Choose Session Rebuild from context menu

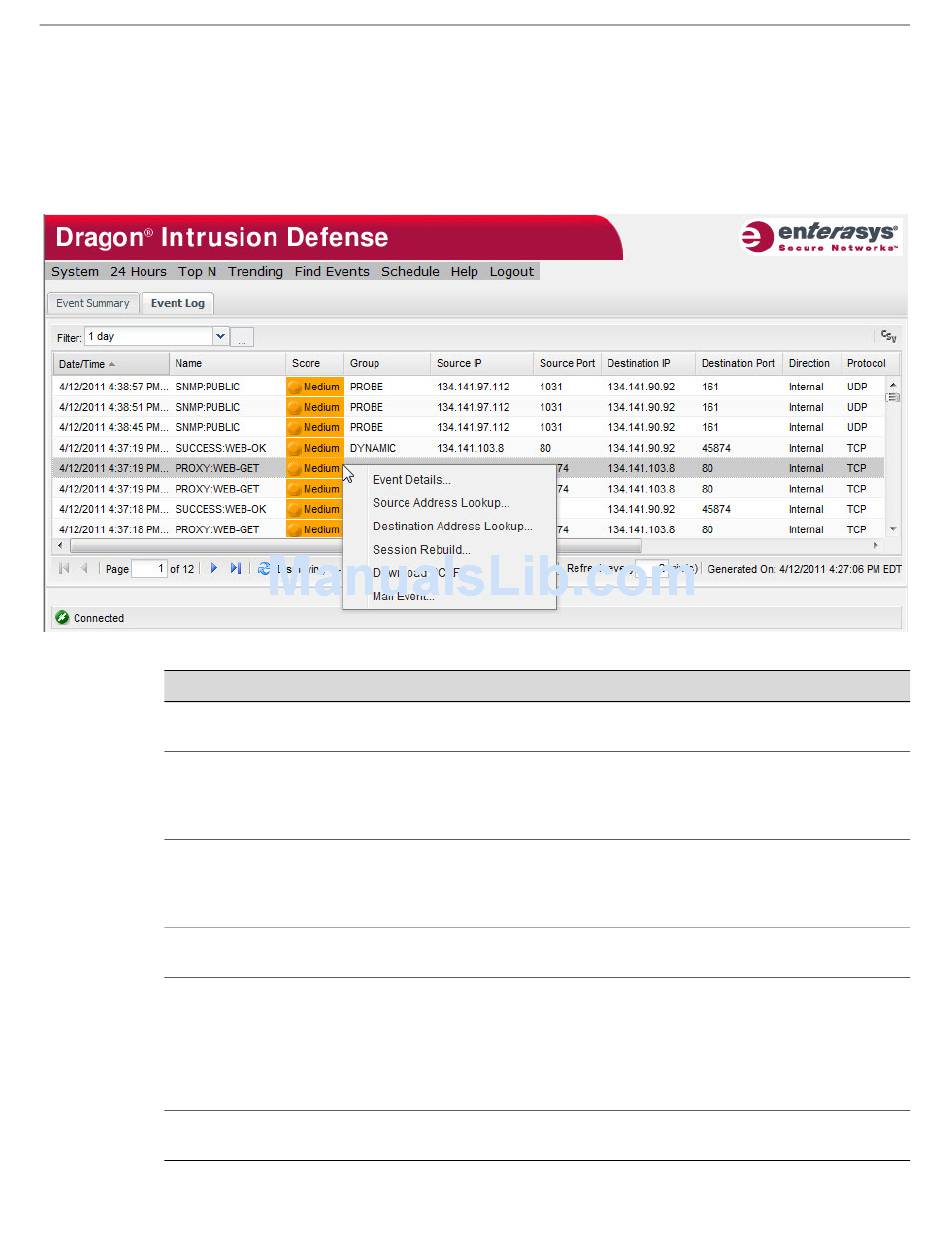(422, 550)
